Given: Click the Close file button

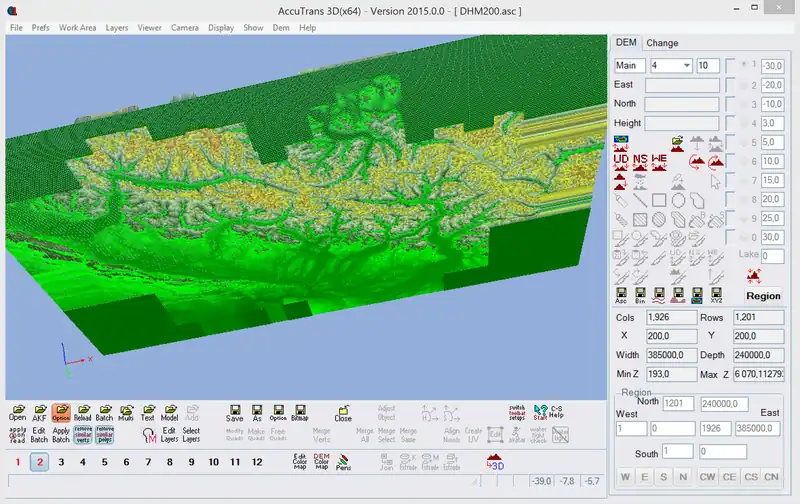Looking at the screenshot, I should click(343, 412).
